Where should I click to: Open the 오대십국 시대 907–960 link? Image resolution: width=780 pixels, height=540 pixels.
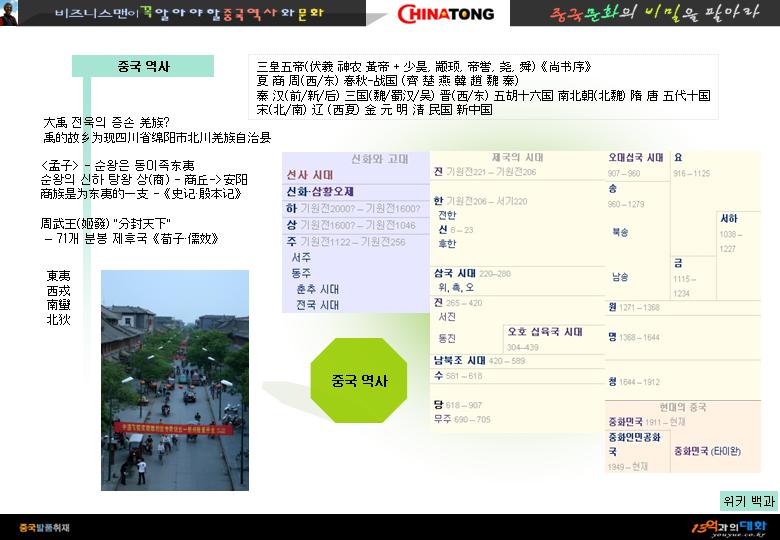point(635,165)
